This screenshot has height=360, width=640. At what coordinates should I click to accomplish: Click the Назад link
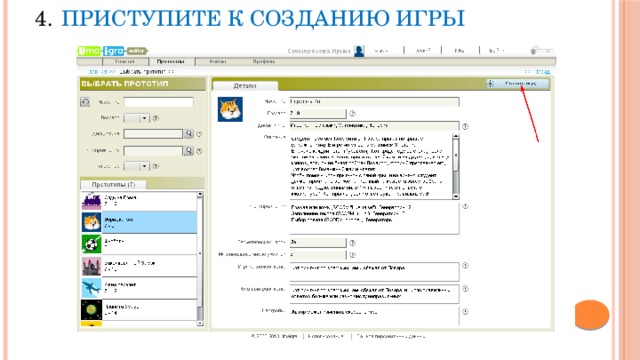(542, 72)
